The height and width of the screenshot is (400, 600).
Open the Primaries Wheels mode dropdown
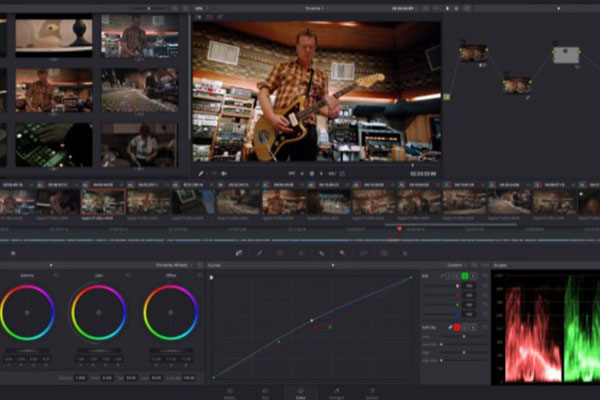174,265
